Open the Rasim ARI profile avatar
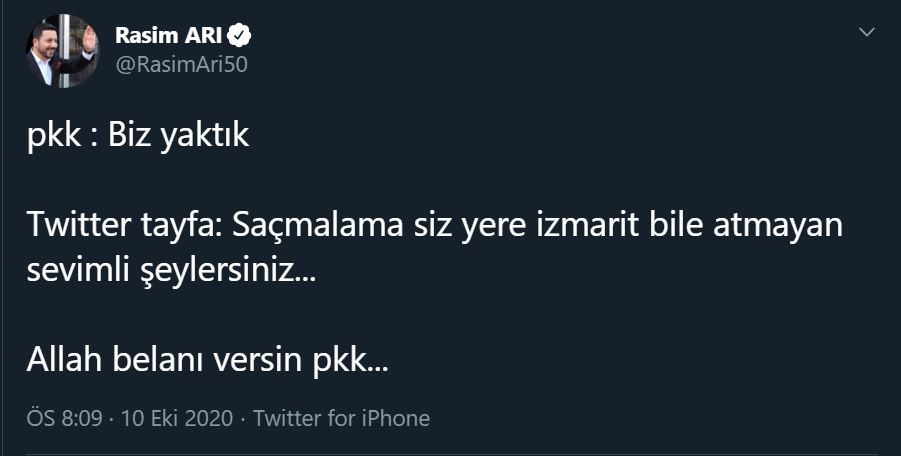The width and height of the screenshot is (901, 456). [61, 50]
